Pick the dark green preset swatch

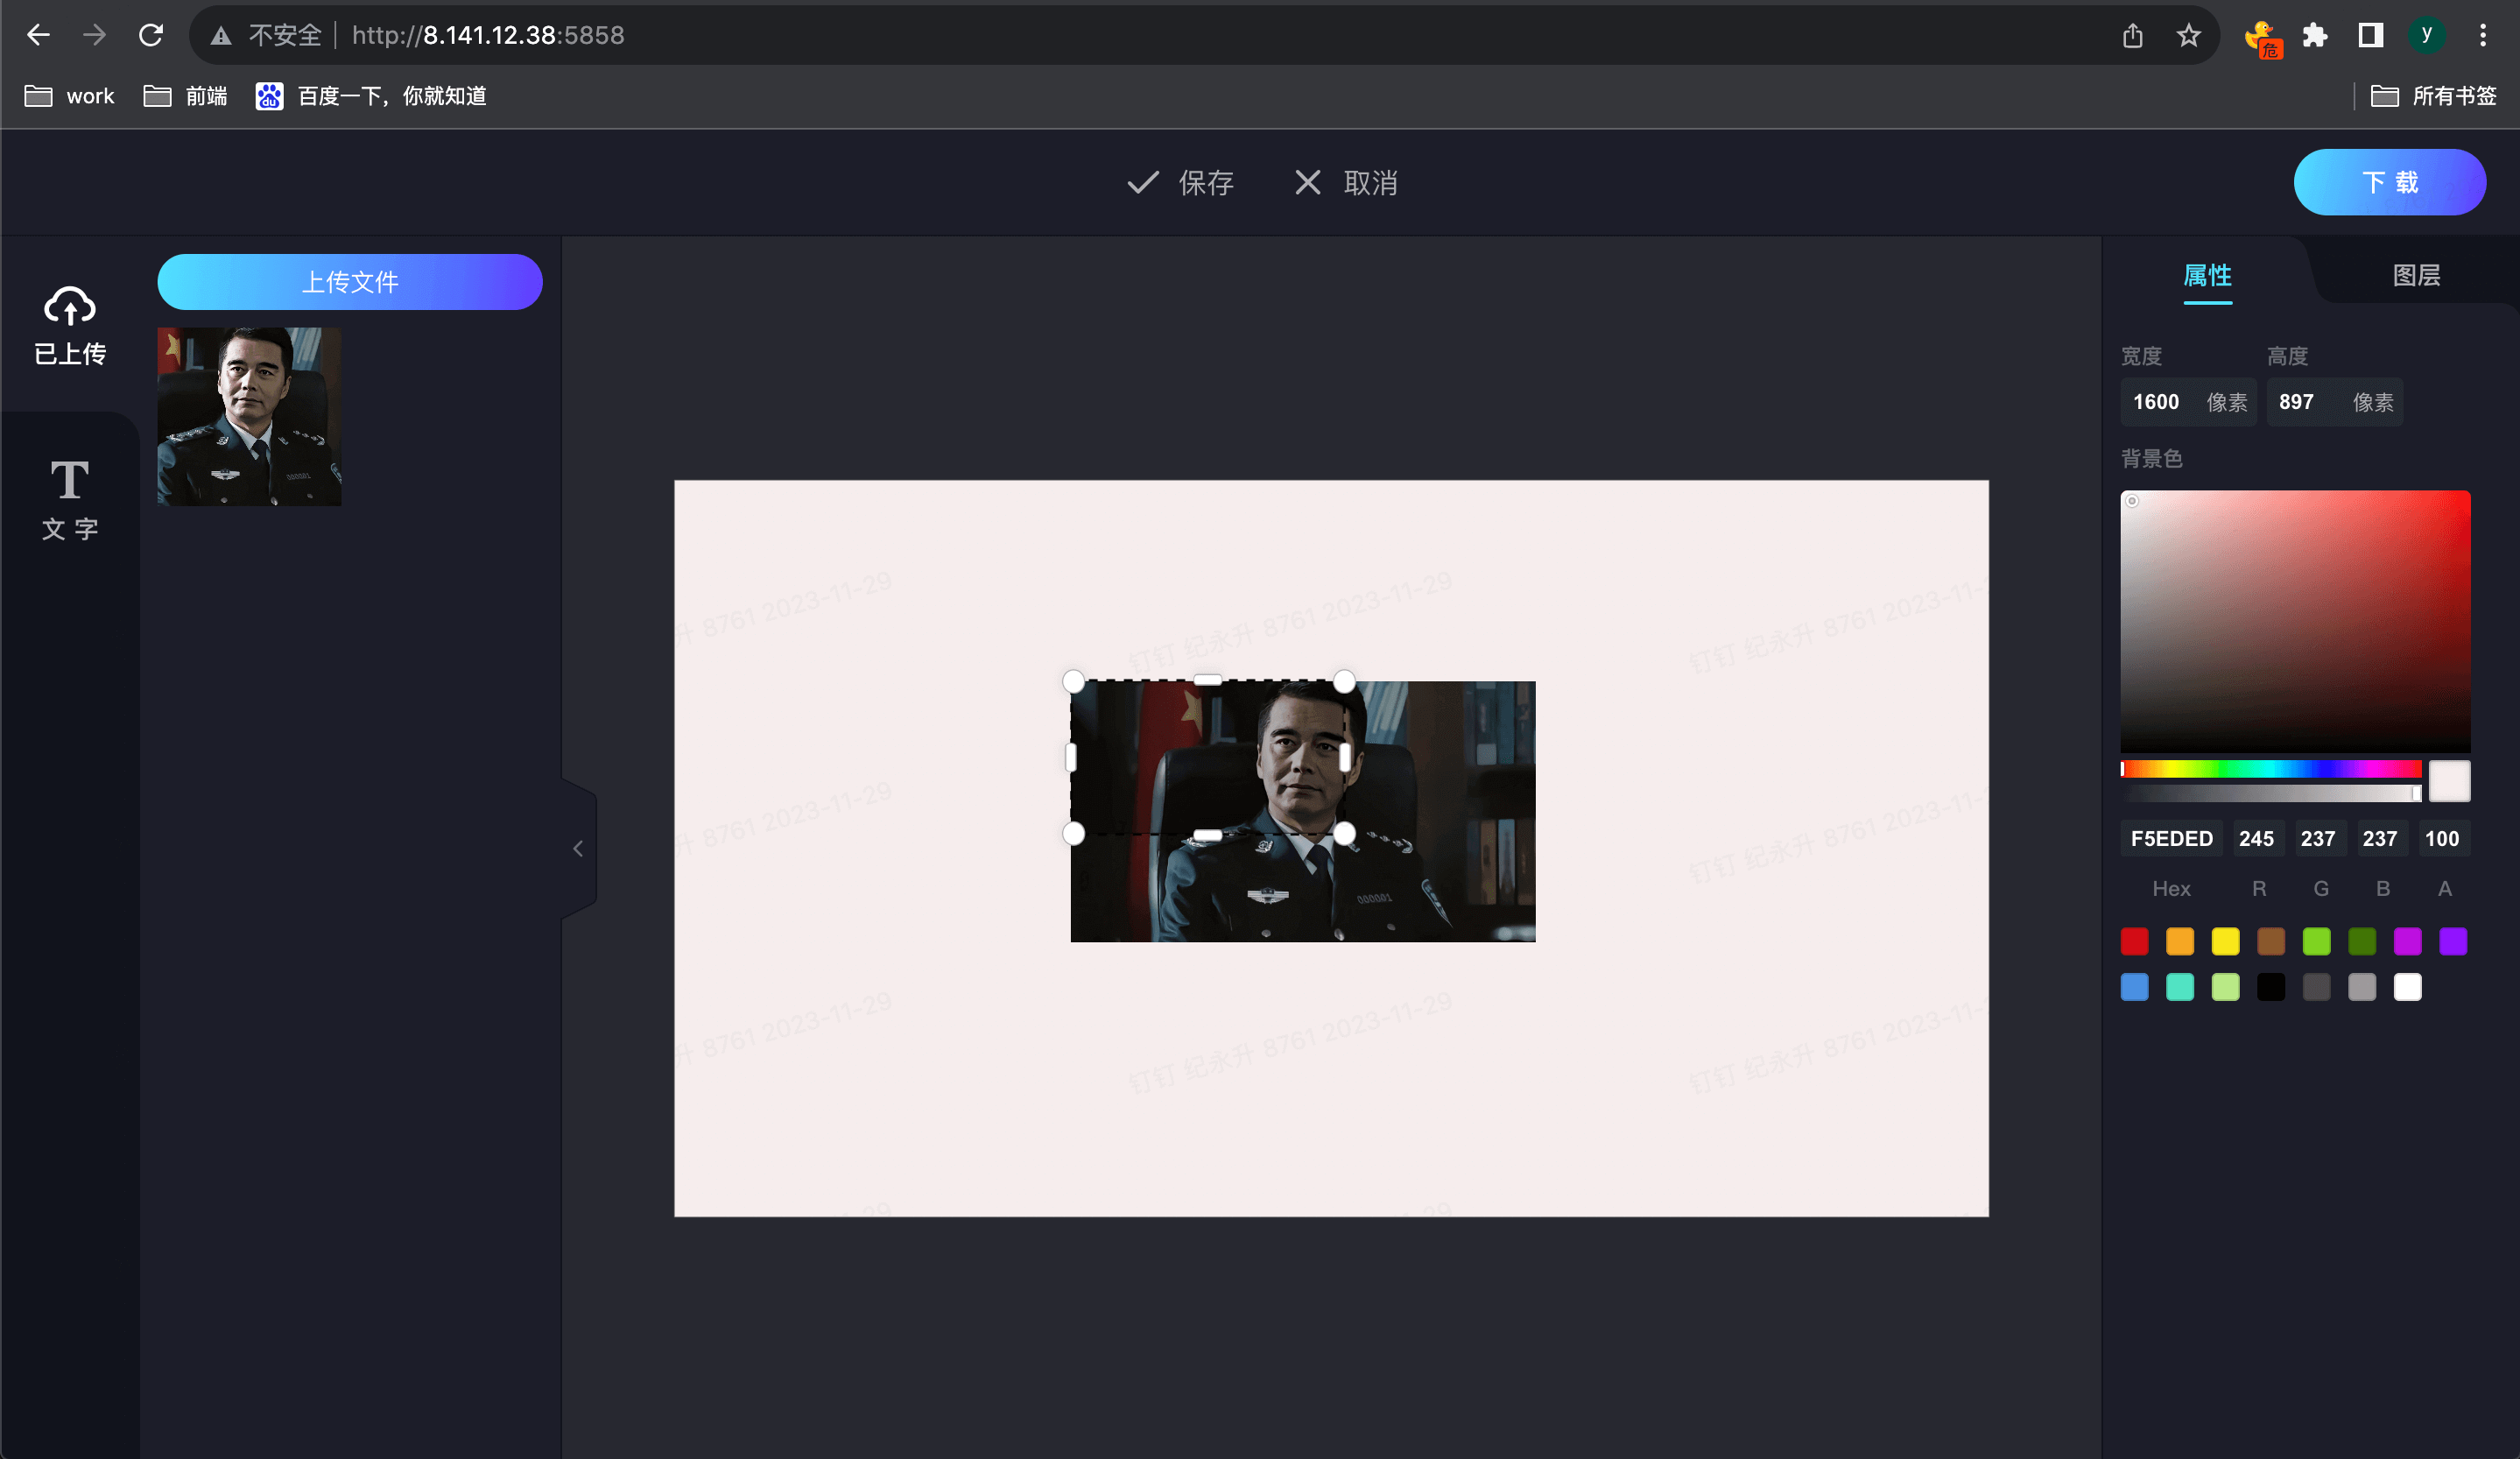pos(2362,941)
